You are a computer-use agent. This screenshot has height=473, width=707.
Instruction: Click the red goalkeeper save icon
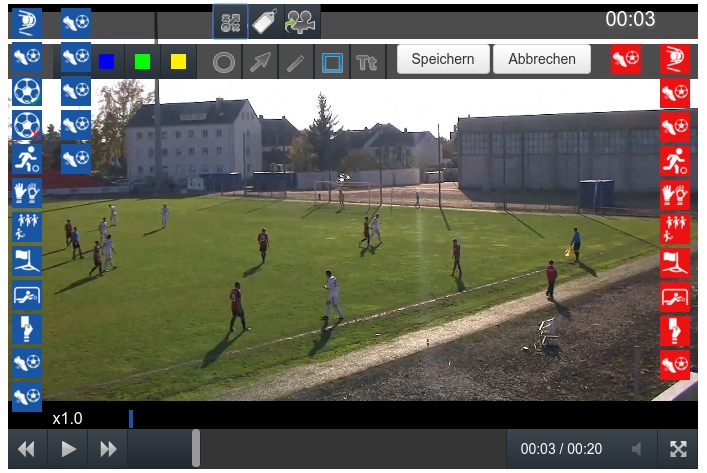point(675,297)
